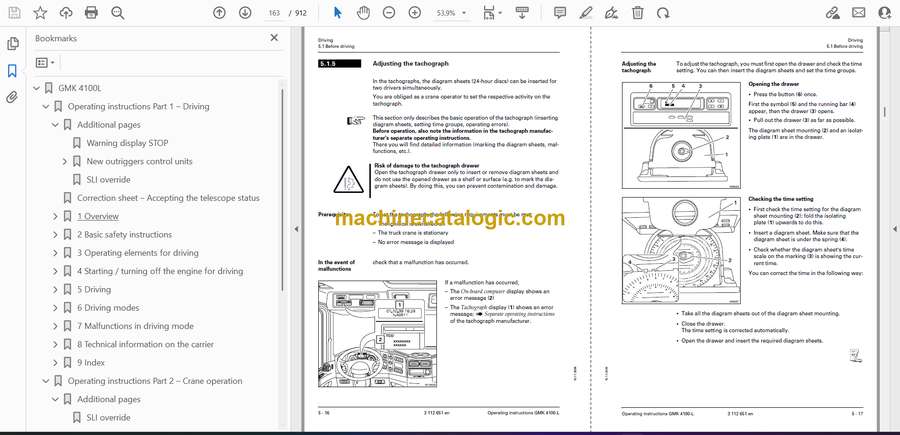Open 3 Operating elements for driving

pyautogui.click(x=138, y=253)
